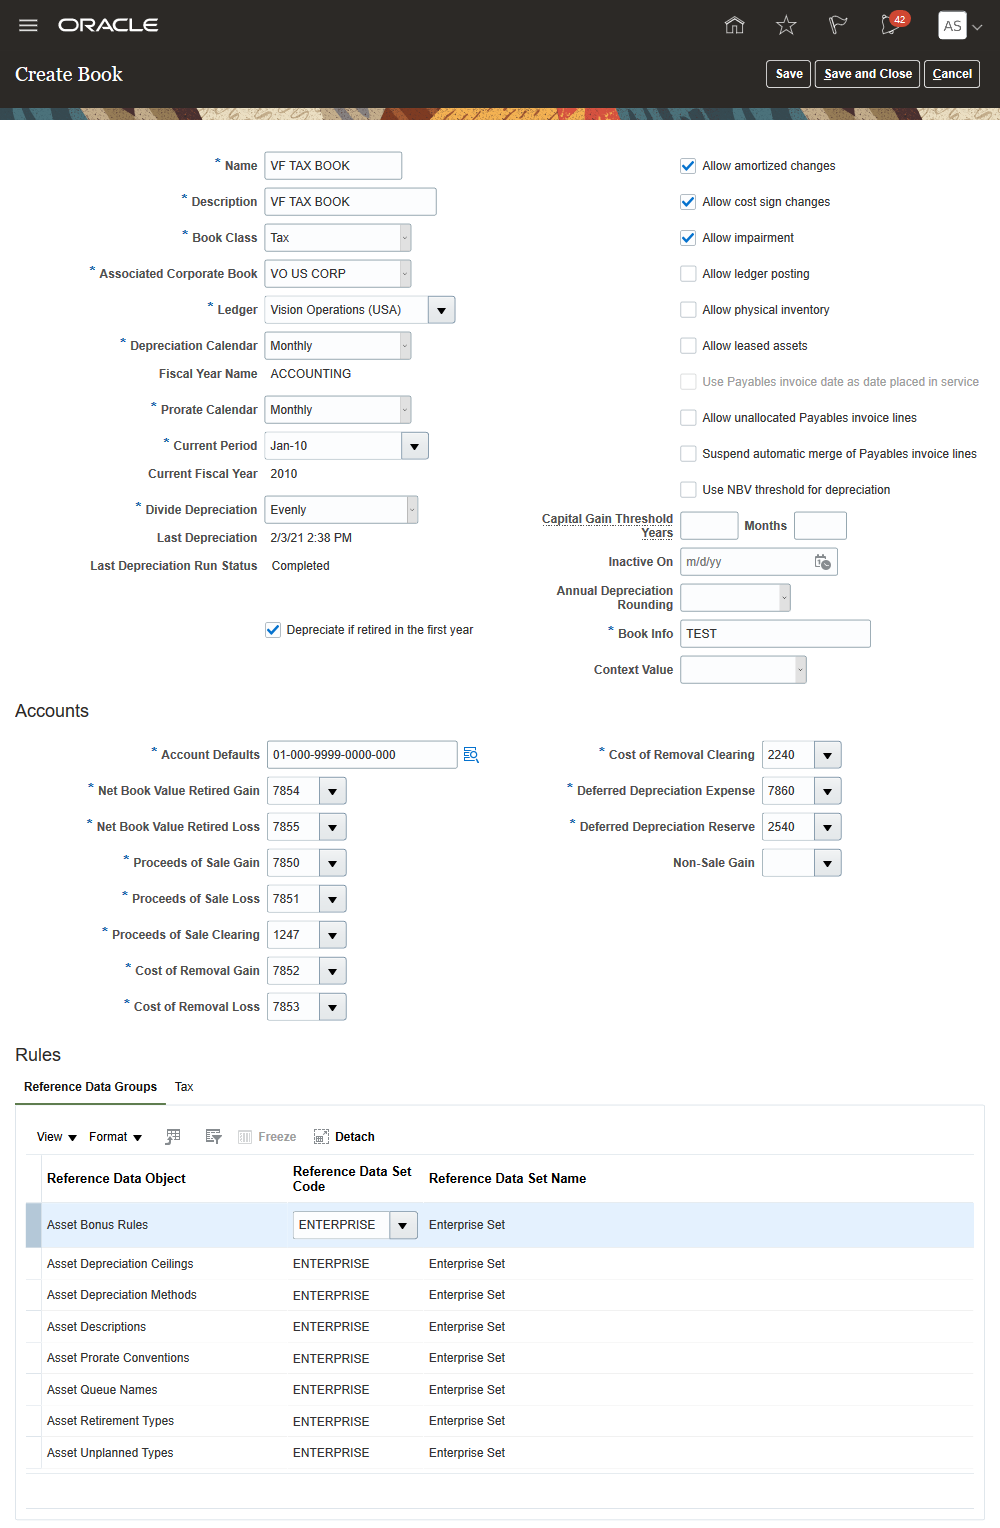
Task: Click the Save and Close button
Action: (868, 74)
